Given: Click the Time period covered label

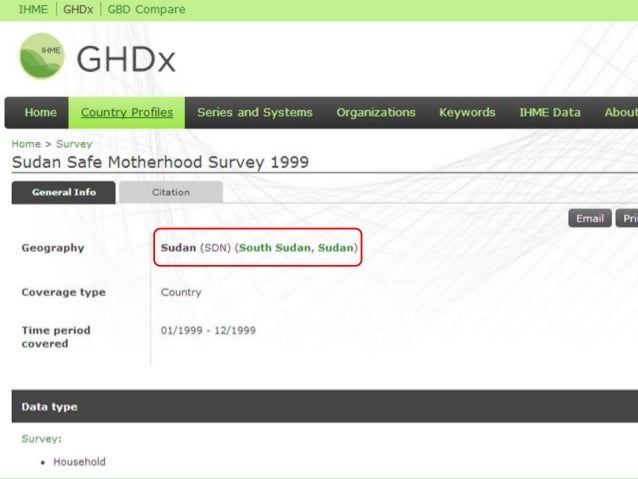Looking at the screenshot, I should click(x=56, y=337).
